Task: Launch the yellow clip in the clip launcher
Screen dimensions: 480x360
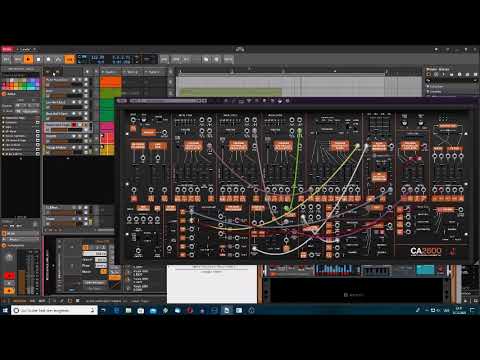Action: (107, 149)
